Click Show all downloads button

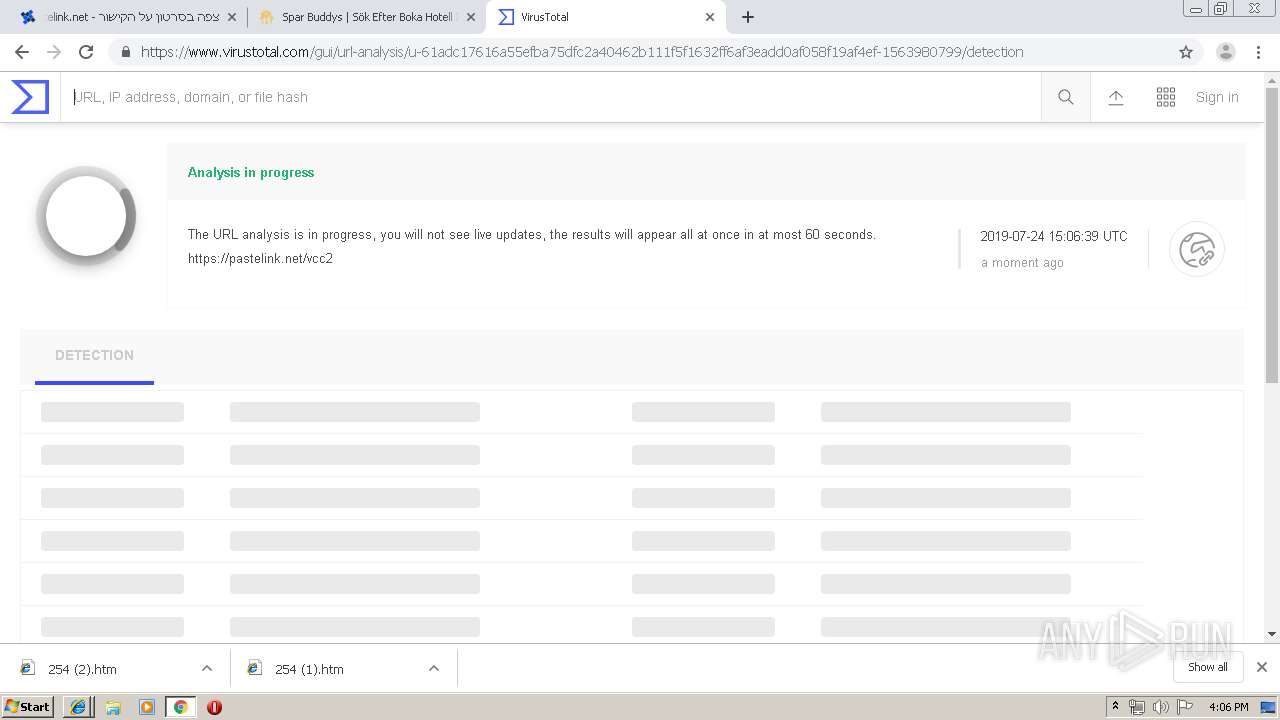pyautogui.click(x=1208, y=667)
